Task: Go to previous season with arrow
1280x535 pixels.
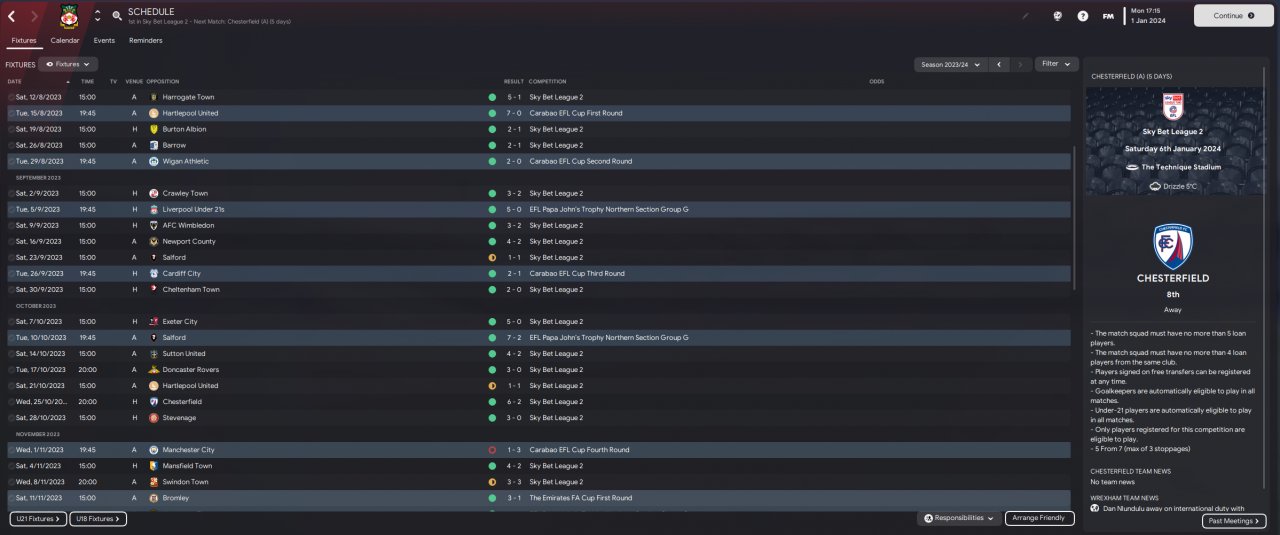Action: click(x=998, y=64)
